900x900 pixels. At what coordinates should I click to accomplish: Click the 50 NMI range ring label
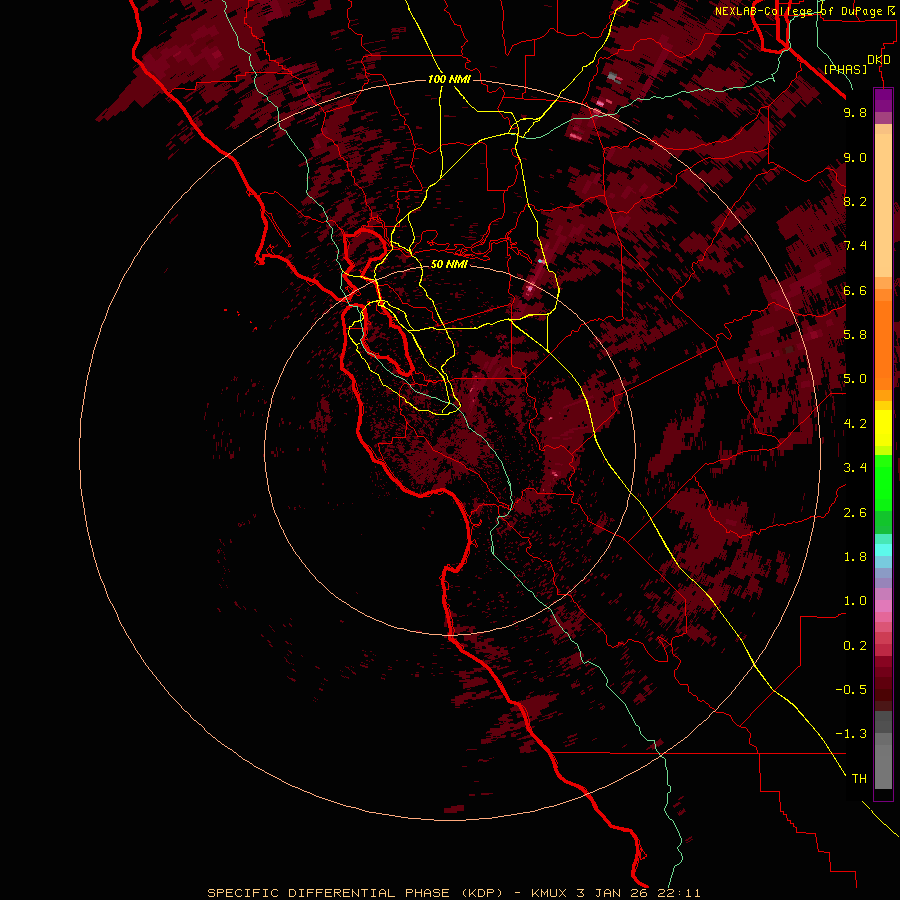coord(449,264)
